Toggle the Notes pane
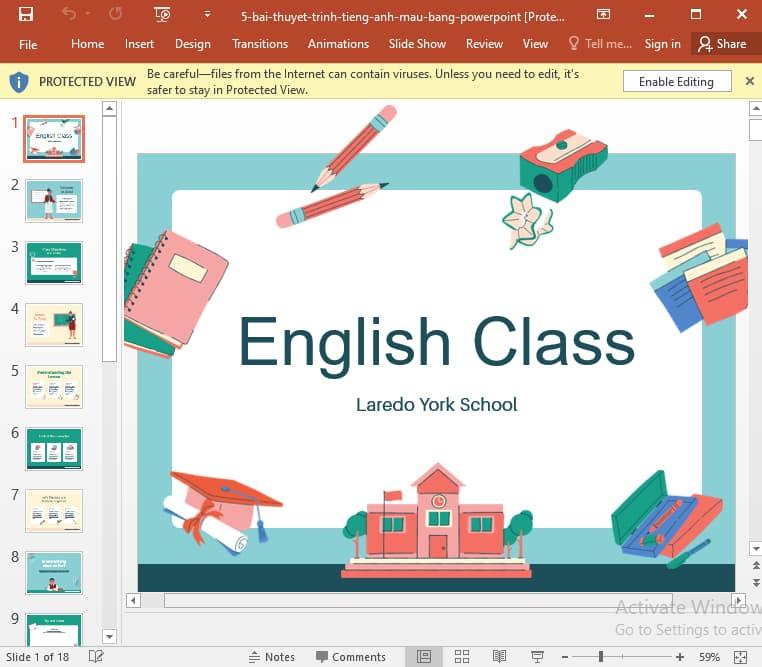Viewport: 762px width, 667px height. [272, 657]
